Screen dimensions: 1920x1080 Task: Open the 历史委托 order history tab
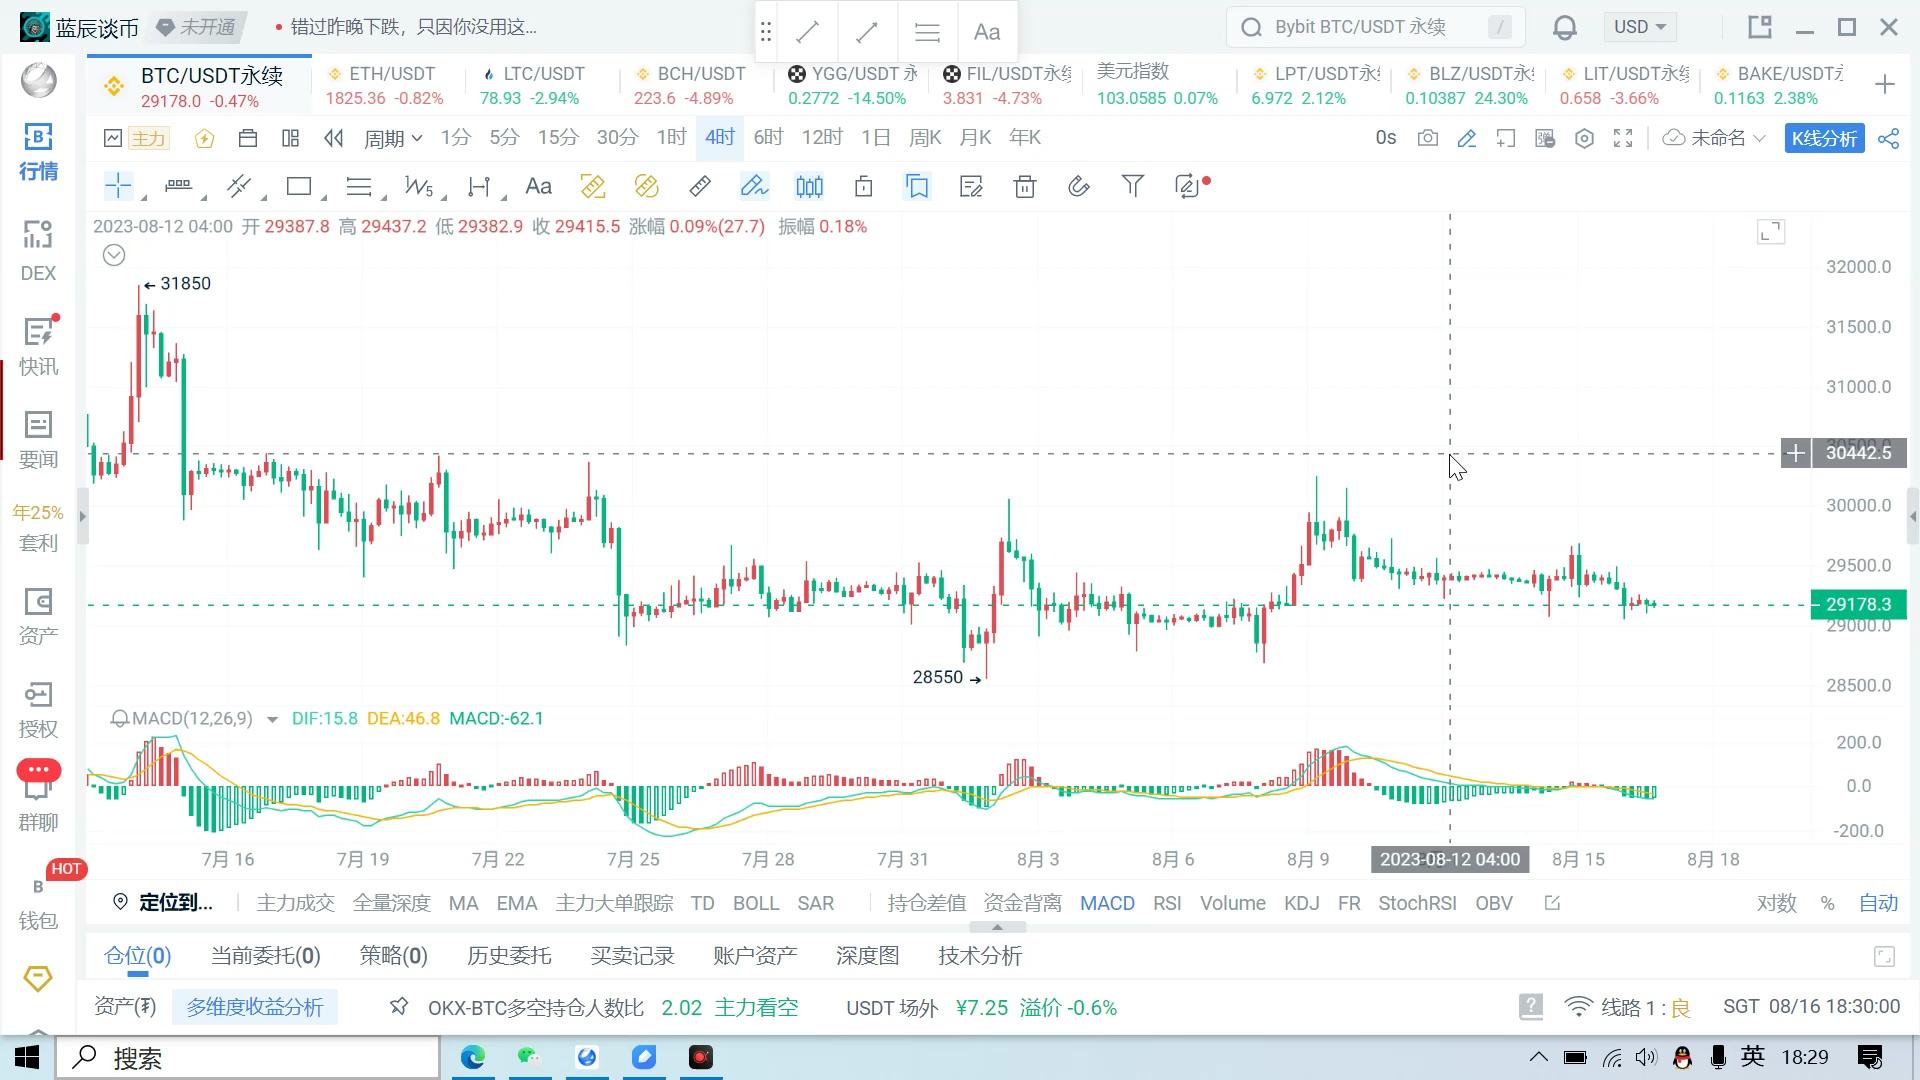coord(509,956)
